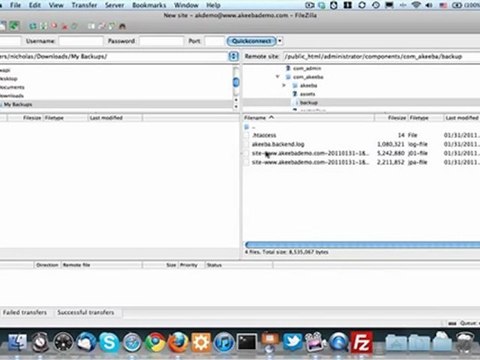
Task: Collapse the com_akeeba remote tree folder
Action: [x=277, y=77]
